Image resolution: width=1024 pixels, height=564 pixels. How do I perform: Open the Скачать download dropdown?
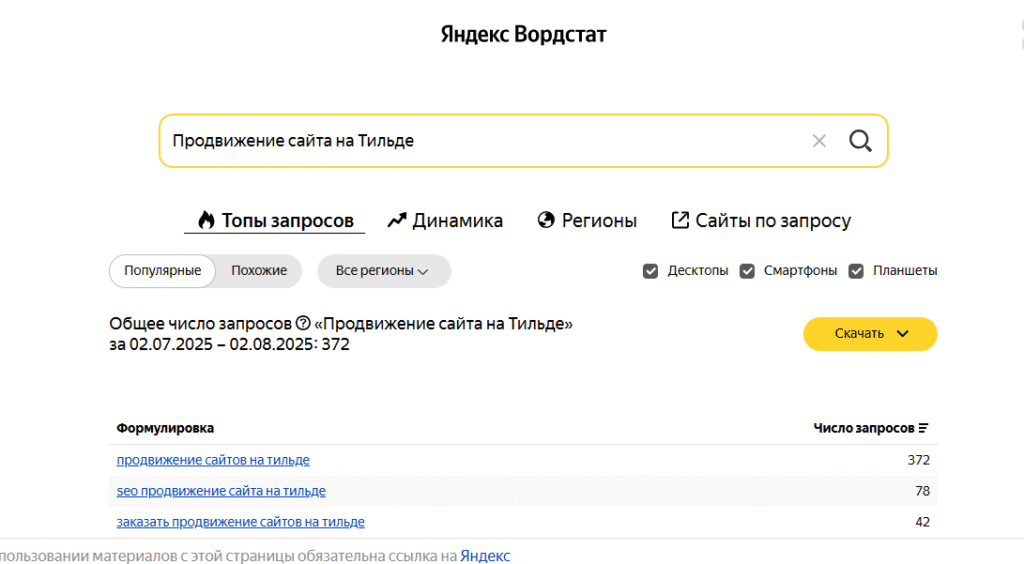[x=870, y=334]
